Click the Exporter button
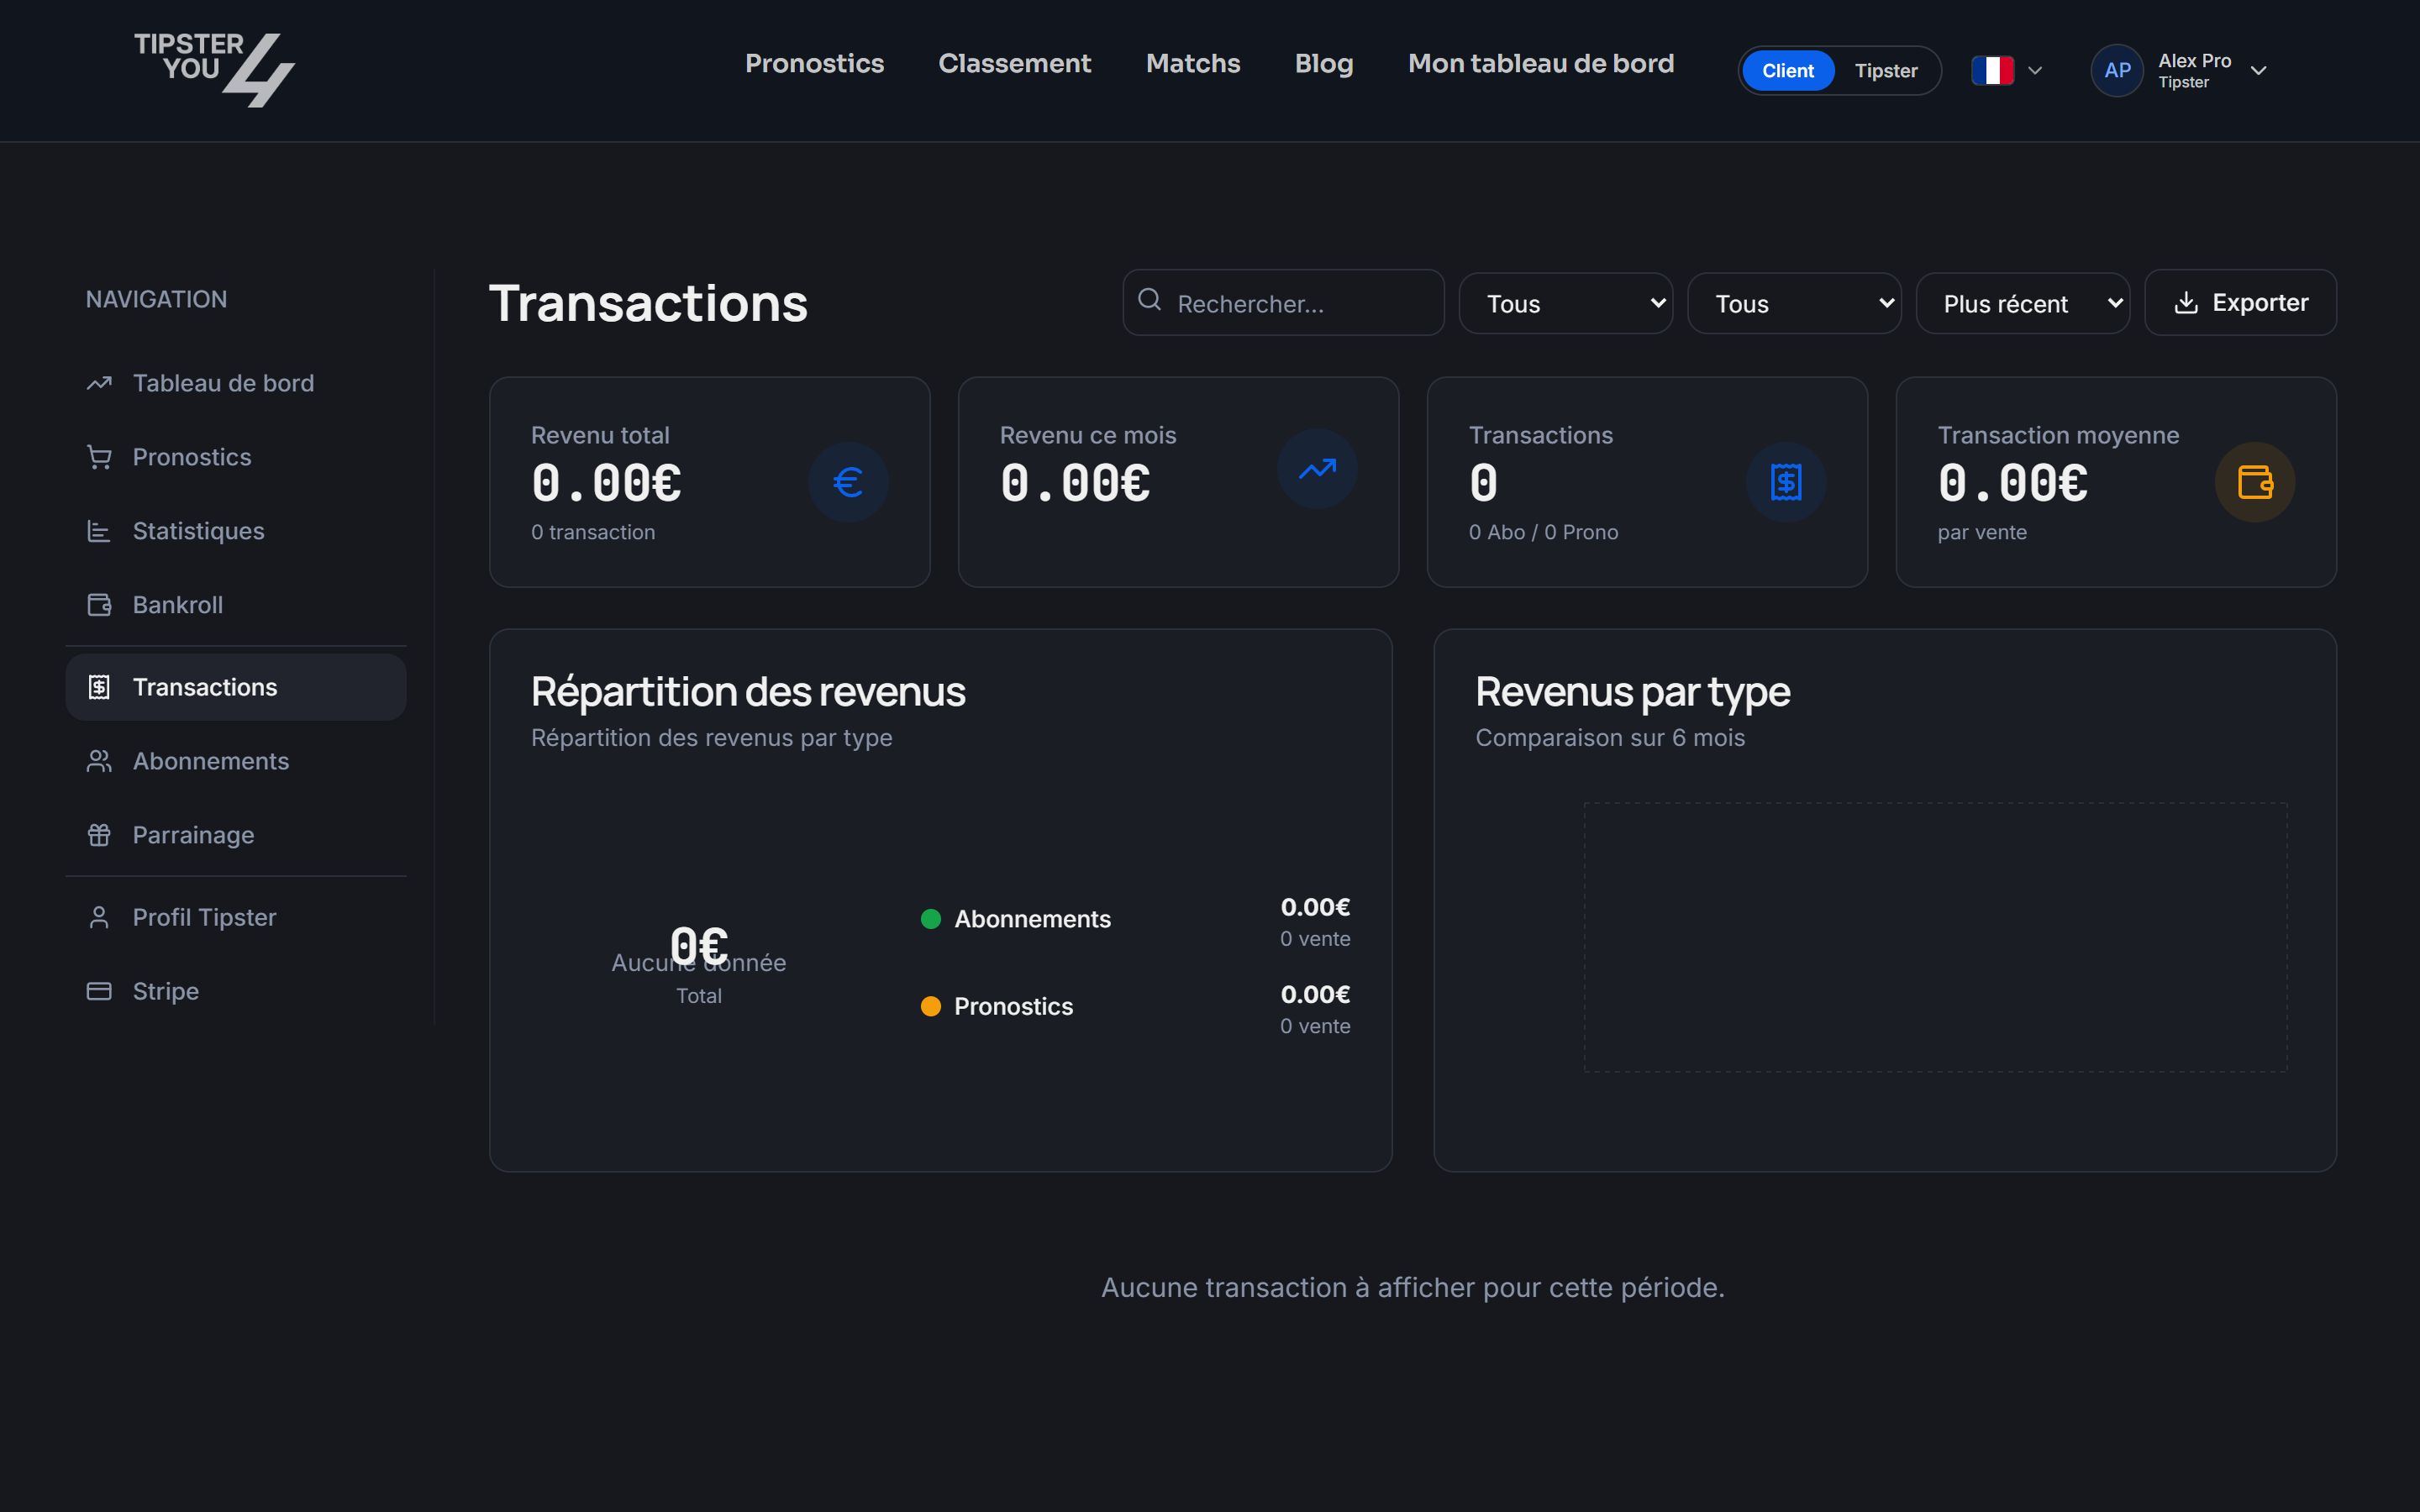The image size is (2420, 1512). [x=2240, y=303]
